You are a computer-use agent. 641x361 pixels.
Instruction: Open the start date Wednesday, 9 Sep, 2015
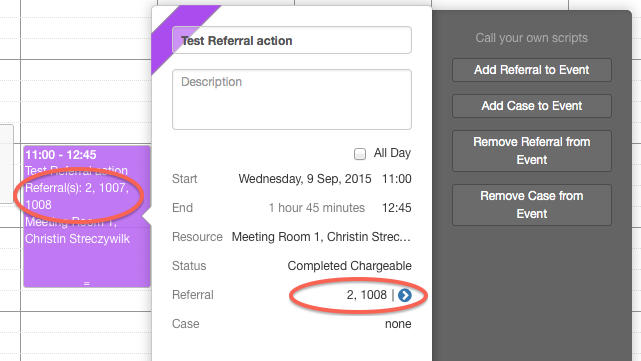point(305,179)
